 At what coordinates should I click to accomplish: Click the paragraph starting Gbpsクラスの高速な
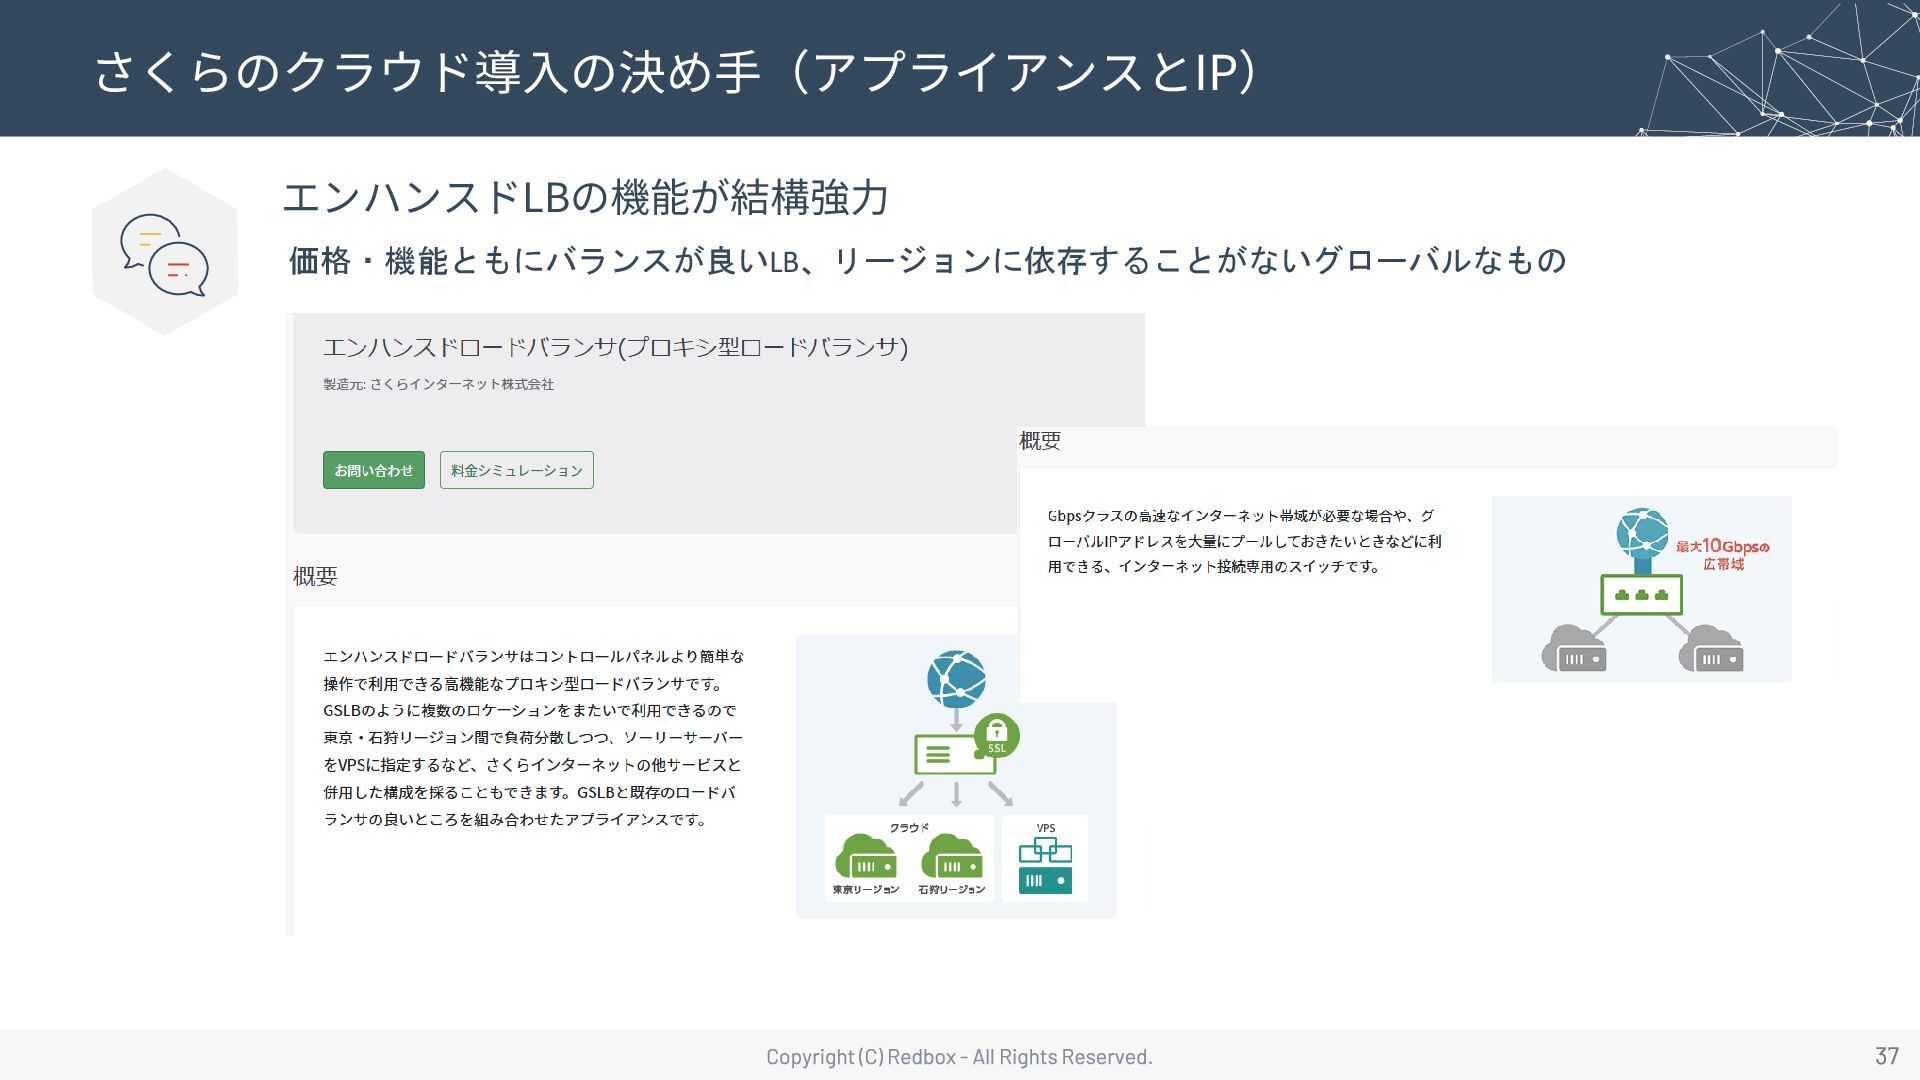[1244, 541]
